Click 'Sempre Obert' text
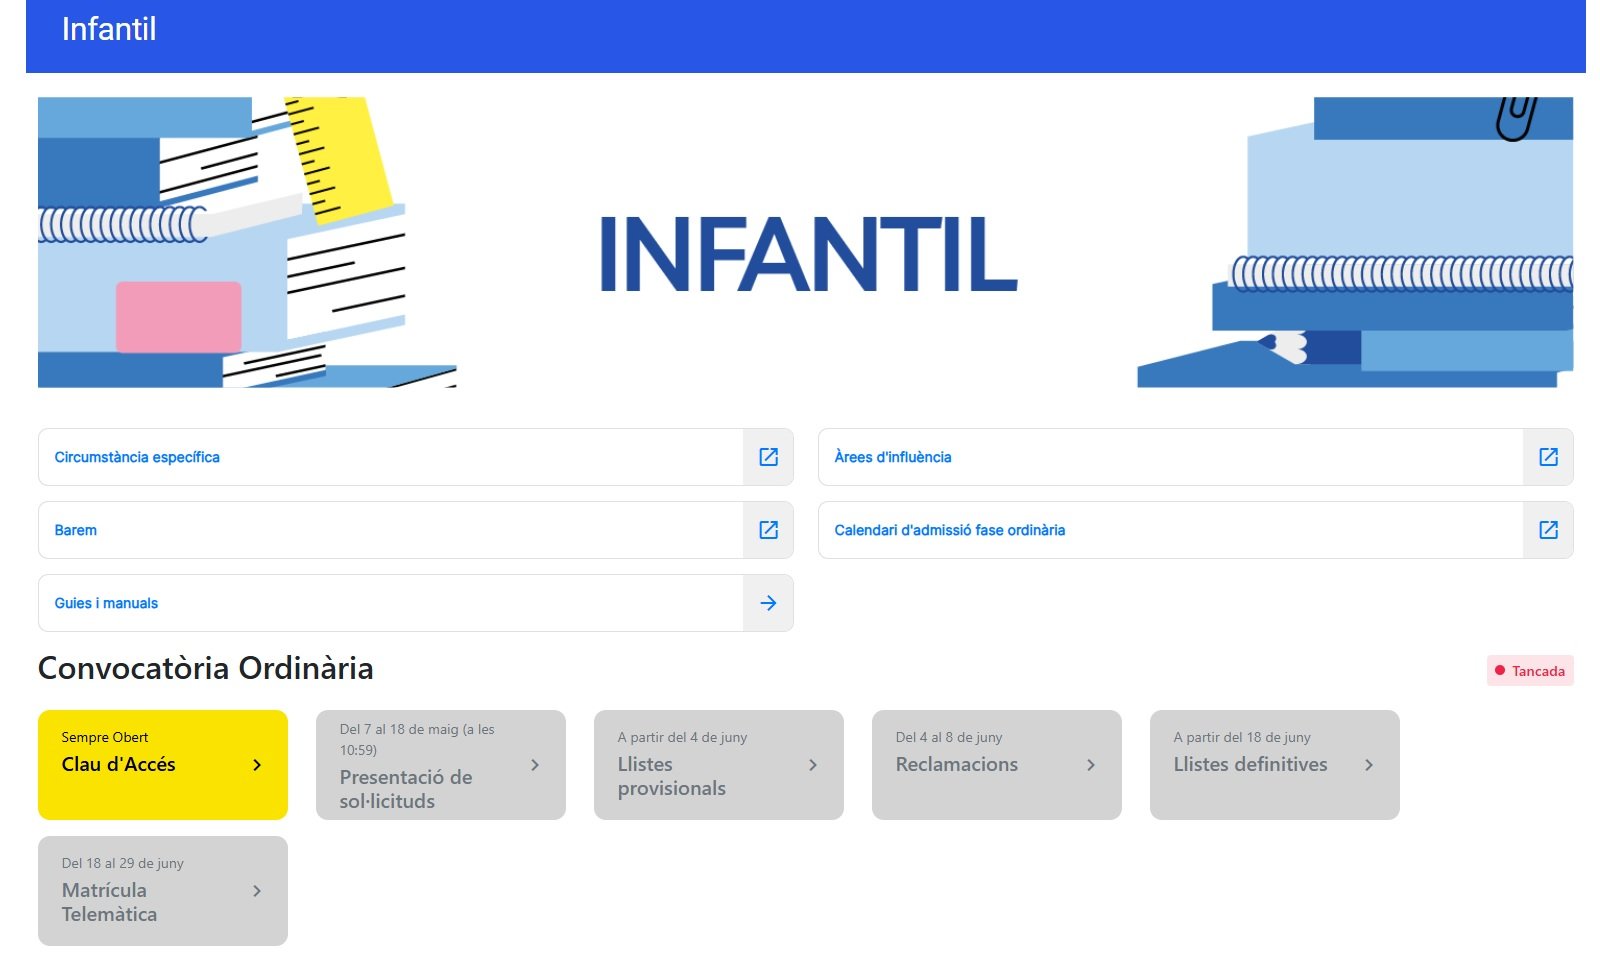The width and height of the screenshot is (1600, 961). pyautogui.click(x=105, y=737)
